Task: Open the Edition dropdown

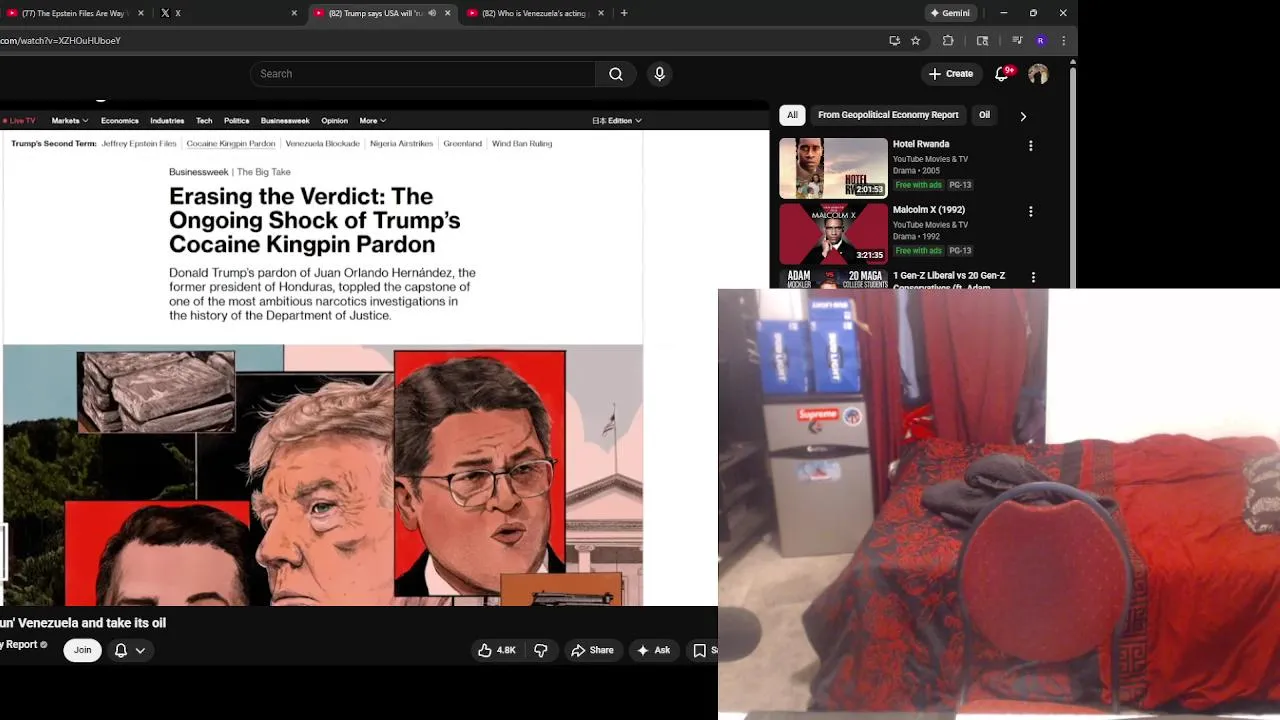Action: (617, 121)
